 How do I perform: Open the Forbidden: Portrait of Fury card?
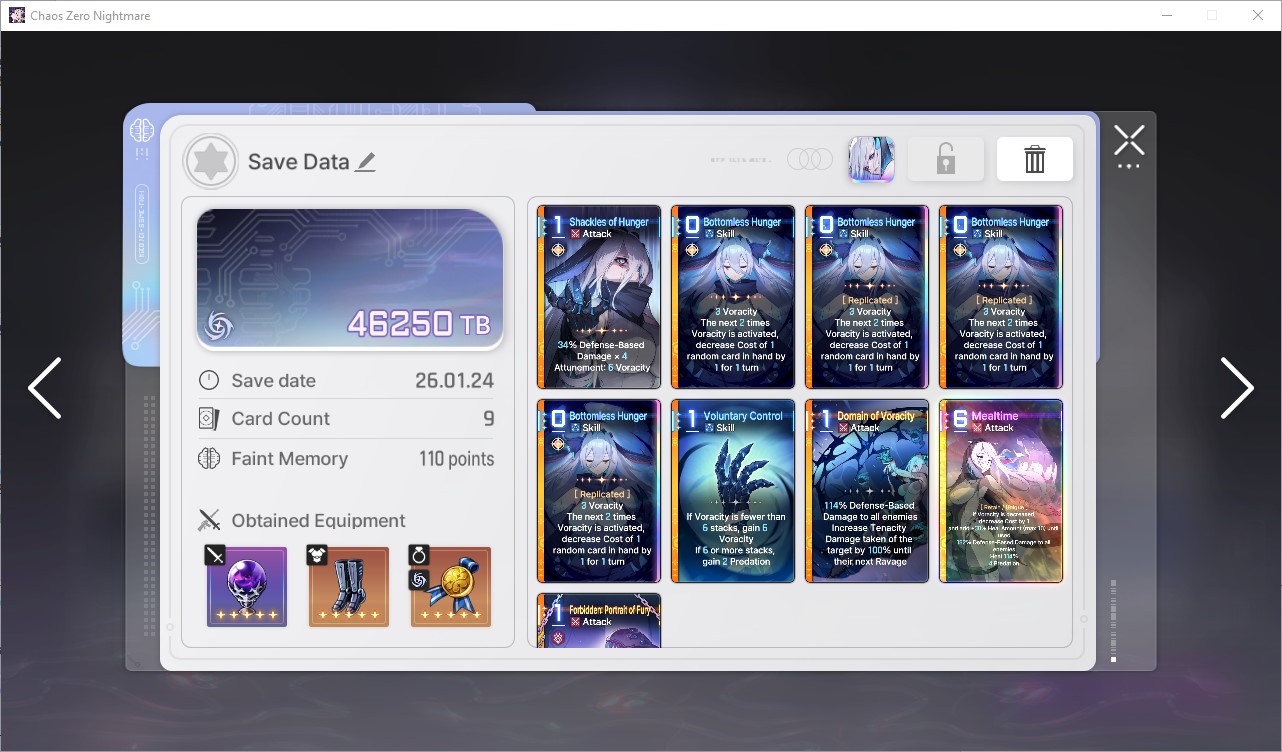[x=599, y=620]
